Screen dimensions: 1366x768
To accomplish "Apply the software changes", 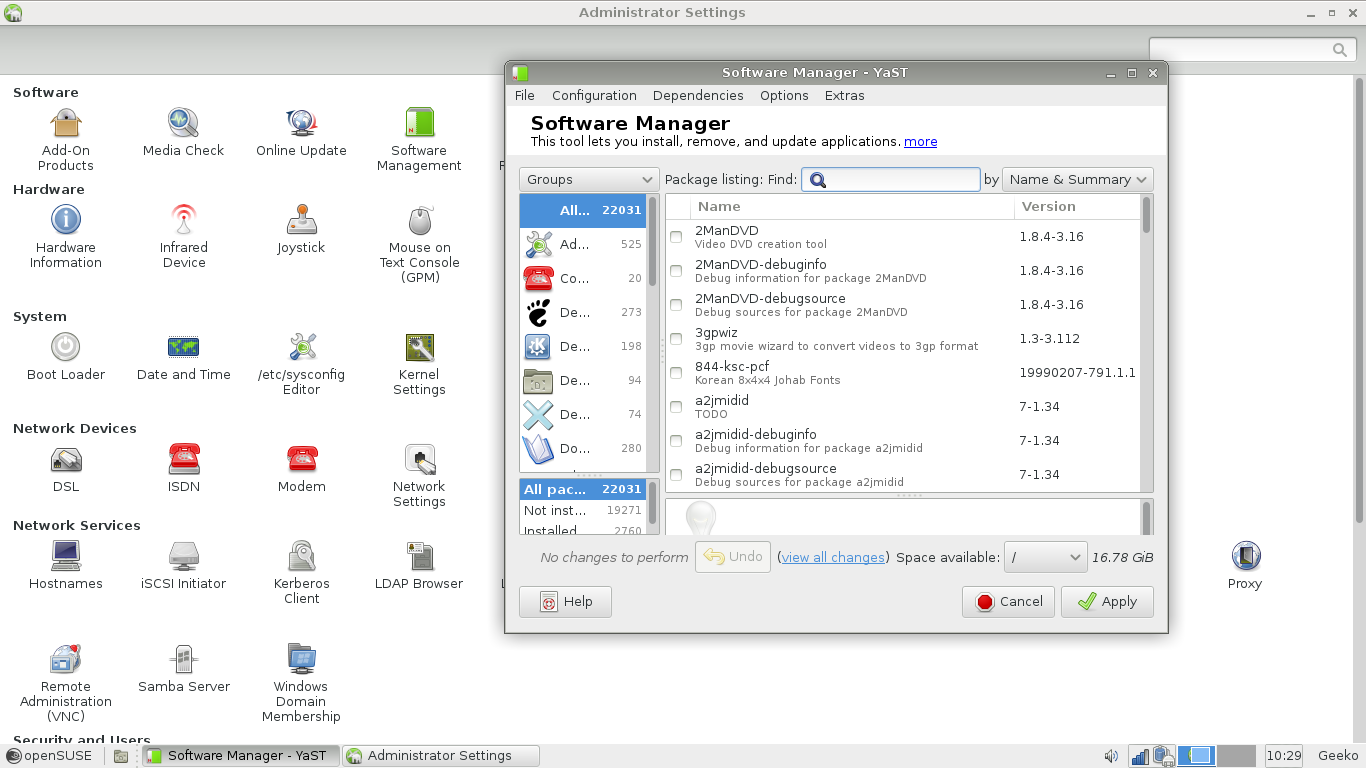I will click(x=1107, y=601).
